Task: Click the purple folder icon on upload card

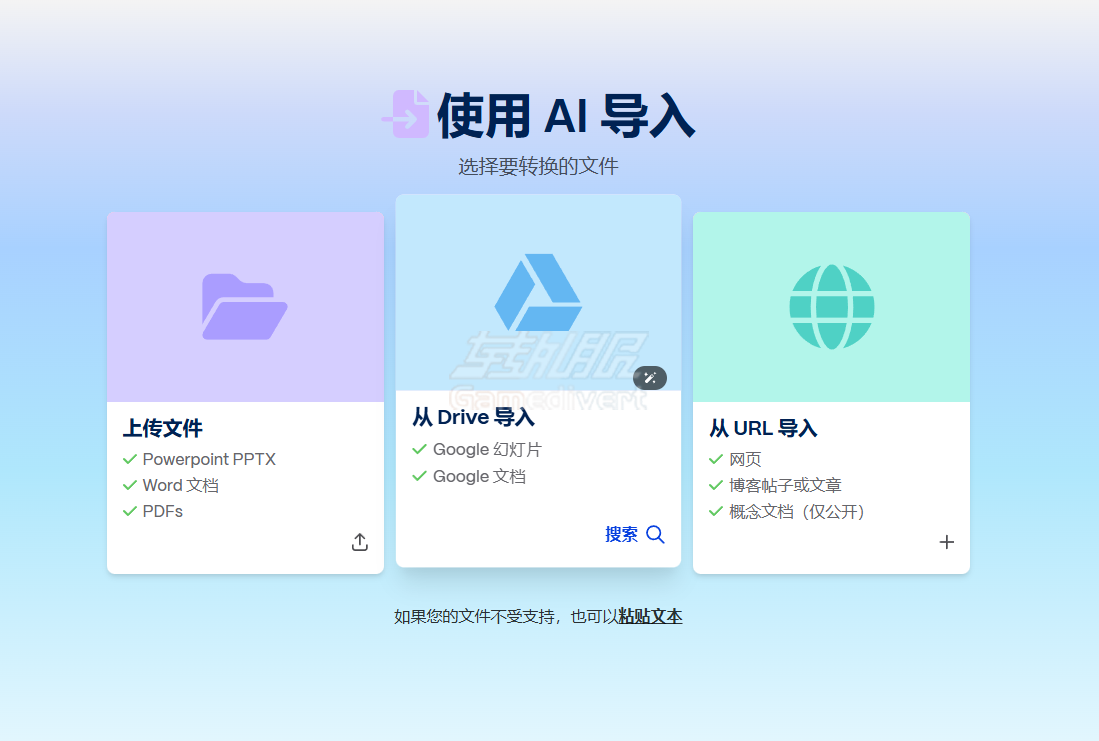Action: click(x=245, y=305)
